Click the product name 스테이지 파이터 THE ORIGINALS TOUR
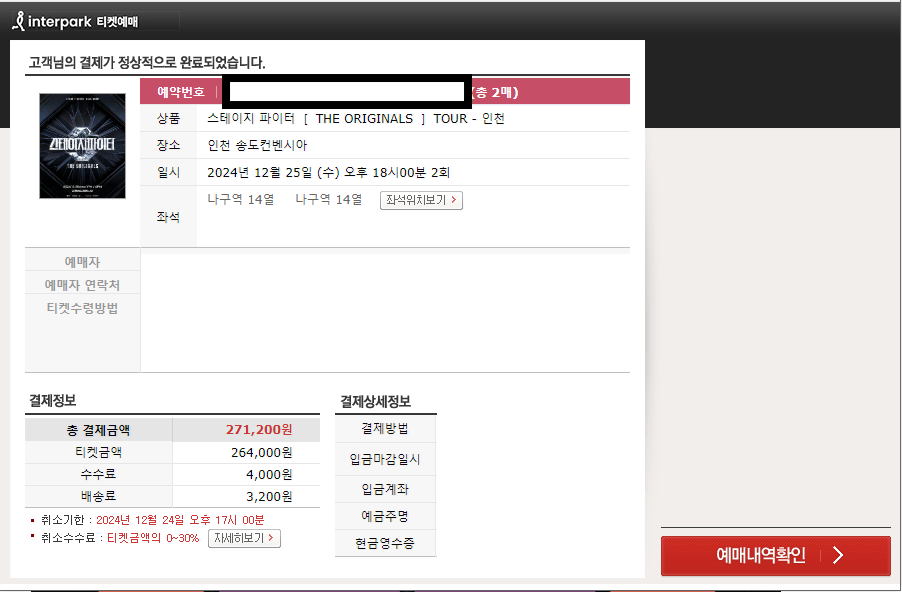The image size is (902, 592). click(356, 119)
